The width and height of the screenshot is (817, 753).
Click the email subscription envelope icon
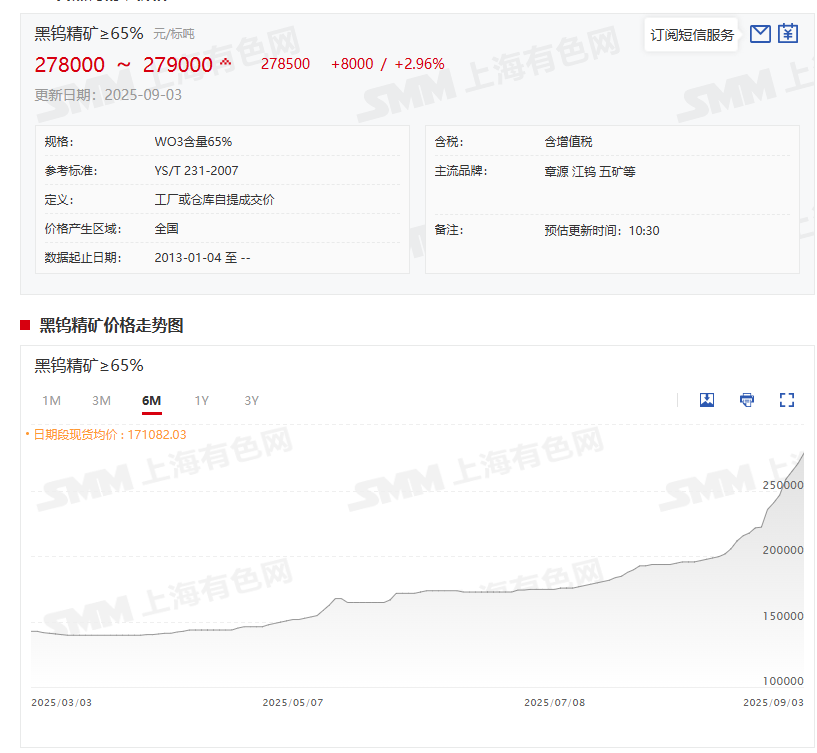pos(760,34)
